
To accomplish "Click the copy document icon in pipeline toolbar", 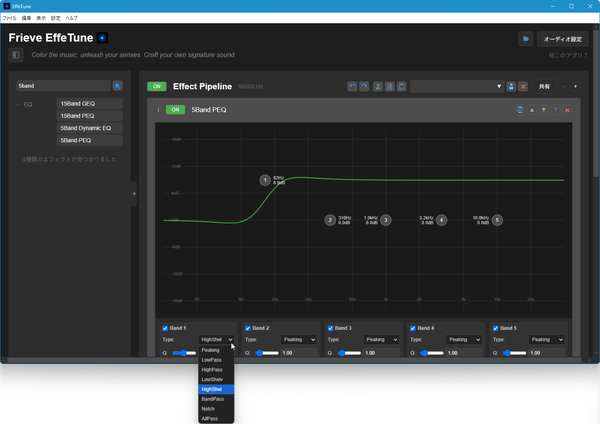I will coord(390,86).
